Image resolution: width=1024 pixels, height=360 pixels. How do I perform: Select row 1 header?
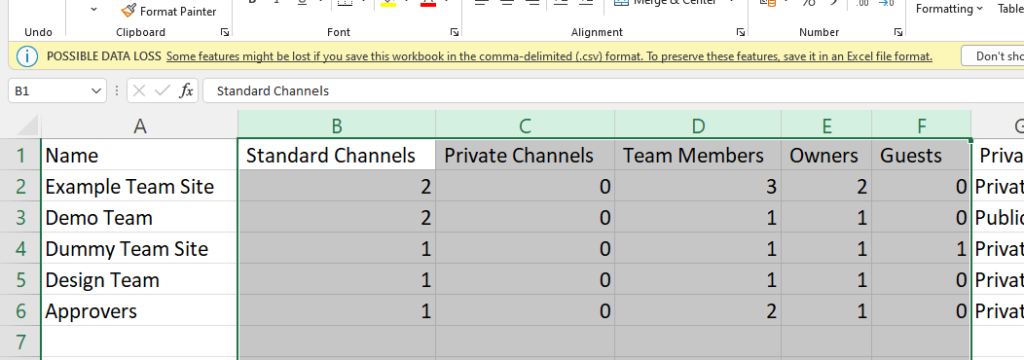pyautogui.click(x=20, y=155)
